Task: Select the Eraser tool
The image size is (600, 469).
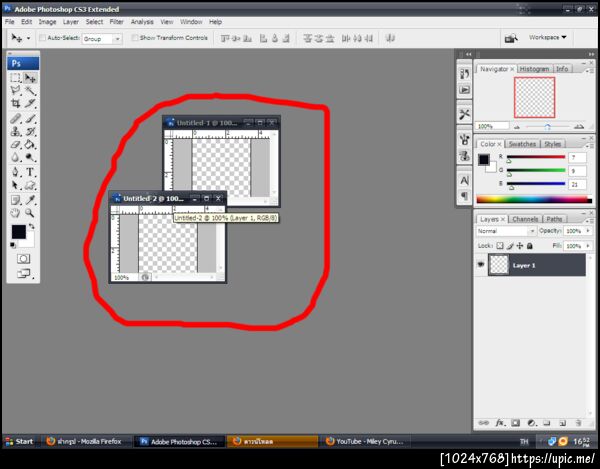Action: [16, 145]
